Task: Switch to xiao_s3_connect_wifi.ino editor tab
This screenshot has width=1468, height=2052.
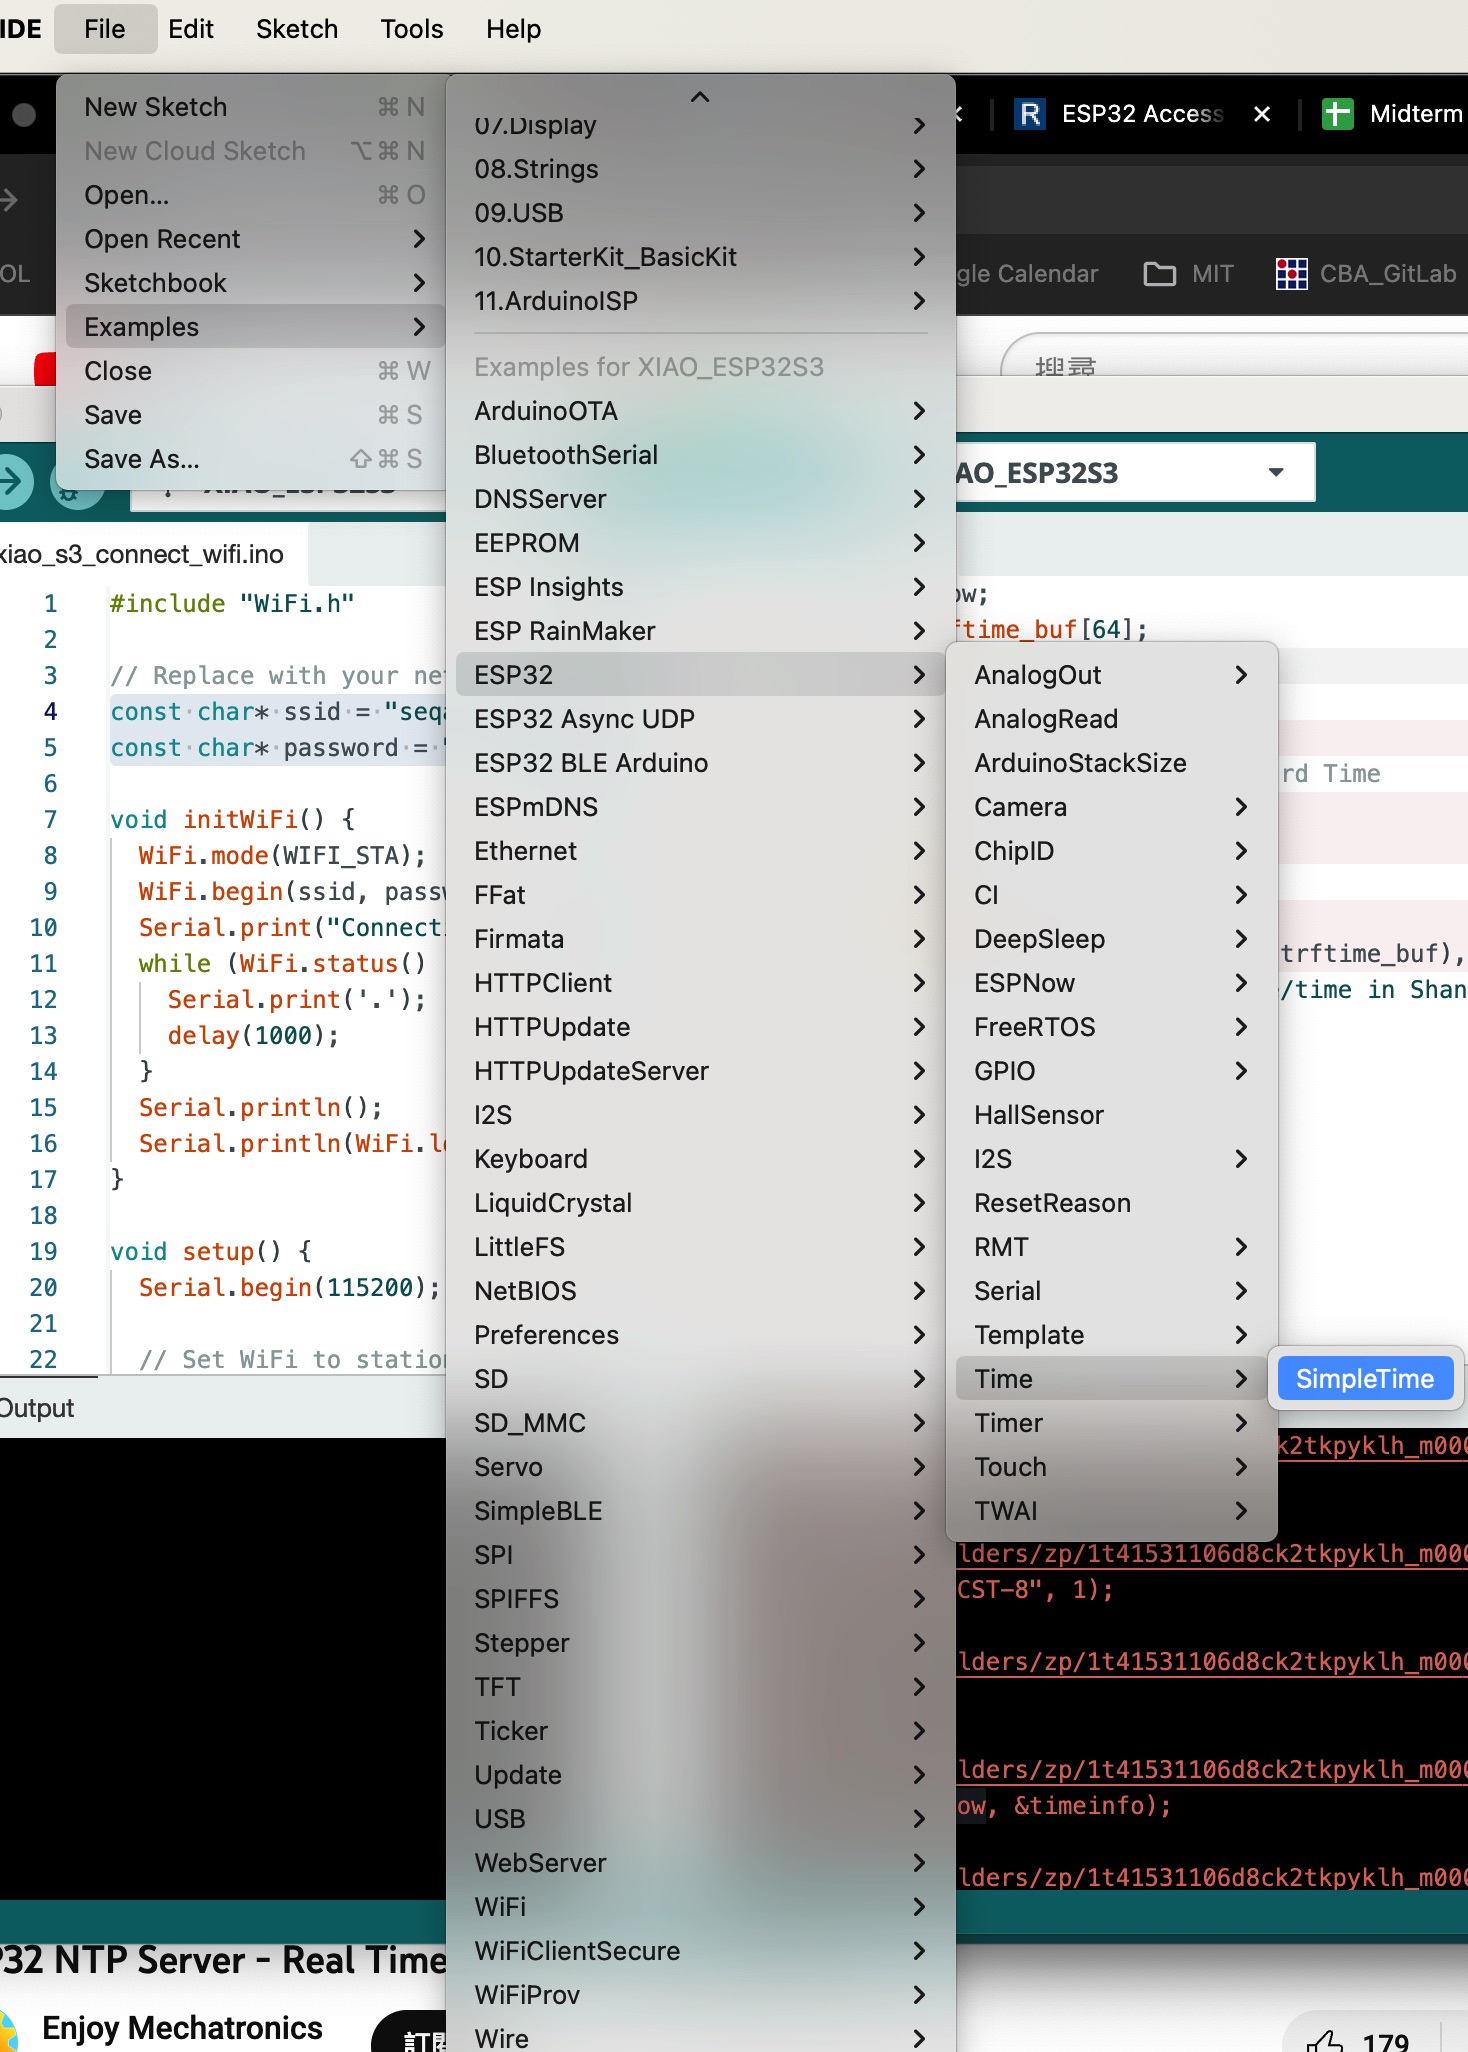Action: [x=141, y=554]
